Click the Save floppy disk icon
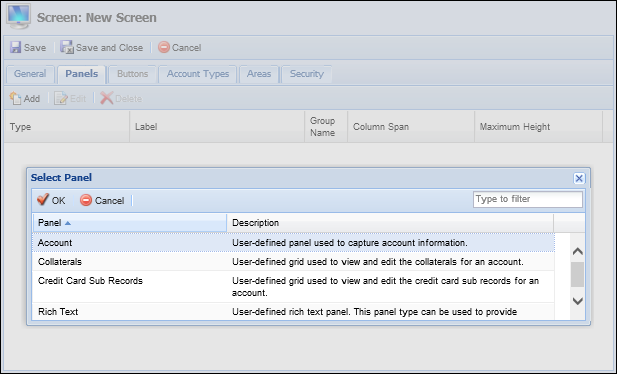The height and width of the screenshot is (374, 617). [x=15, y=48]
